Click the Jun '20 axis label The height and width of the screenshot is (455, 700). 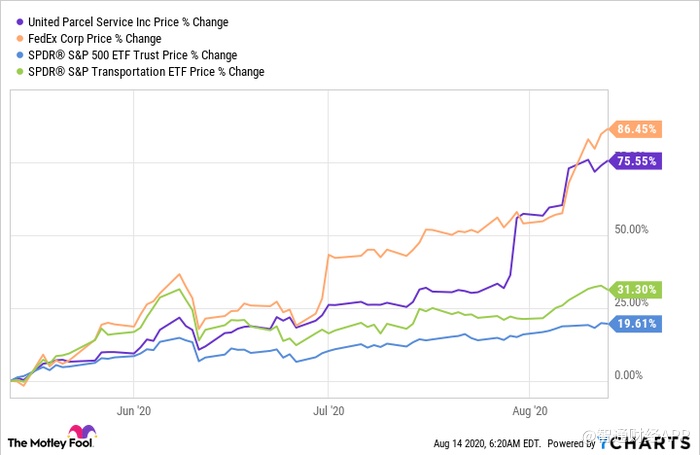point(134,409)
